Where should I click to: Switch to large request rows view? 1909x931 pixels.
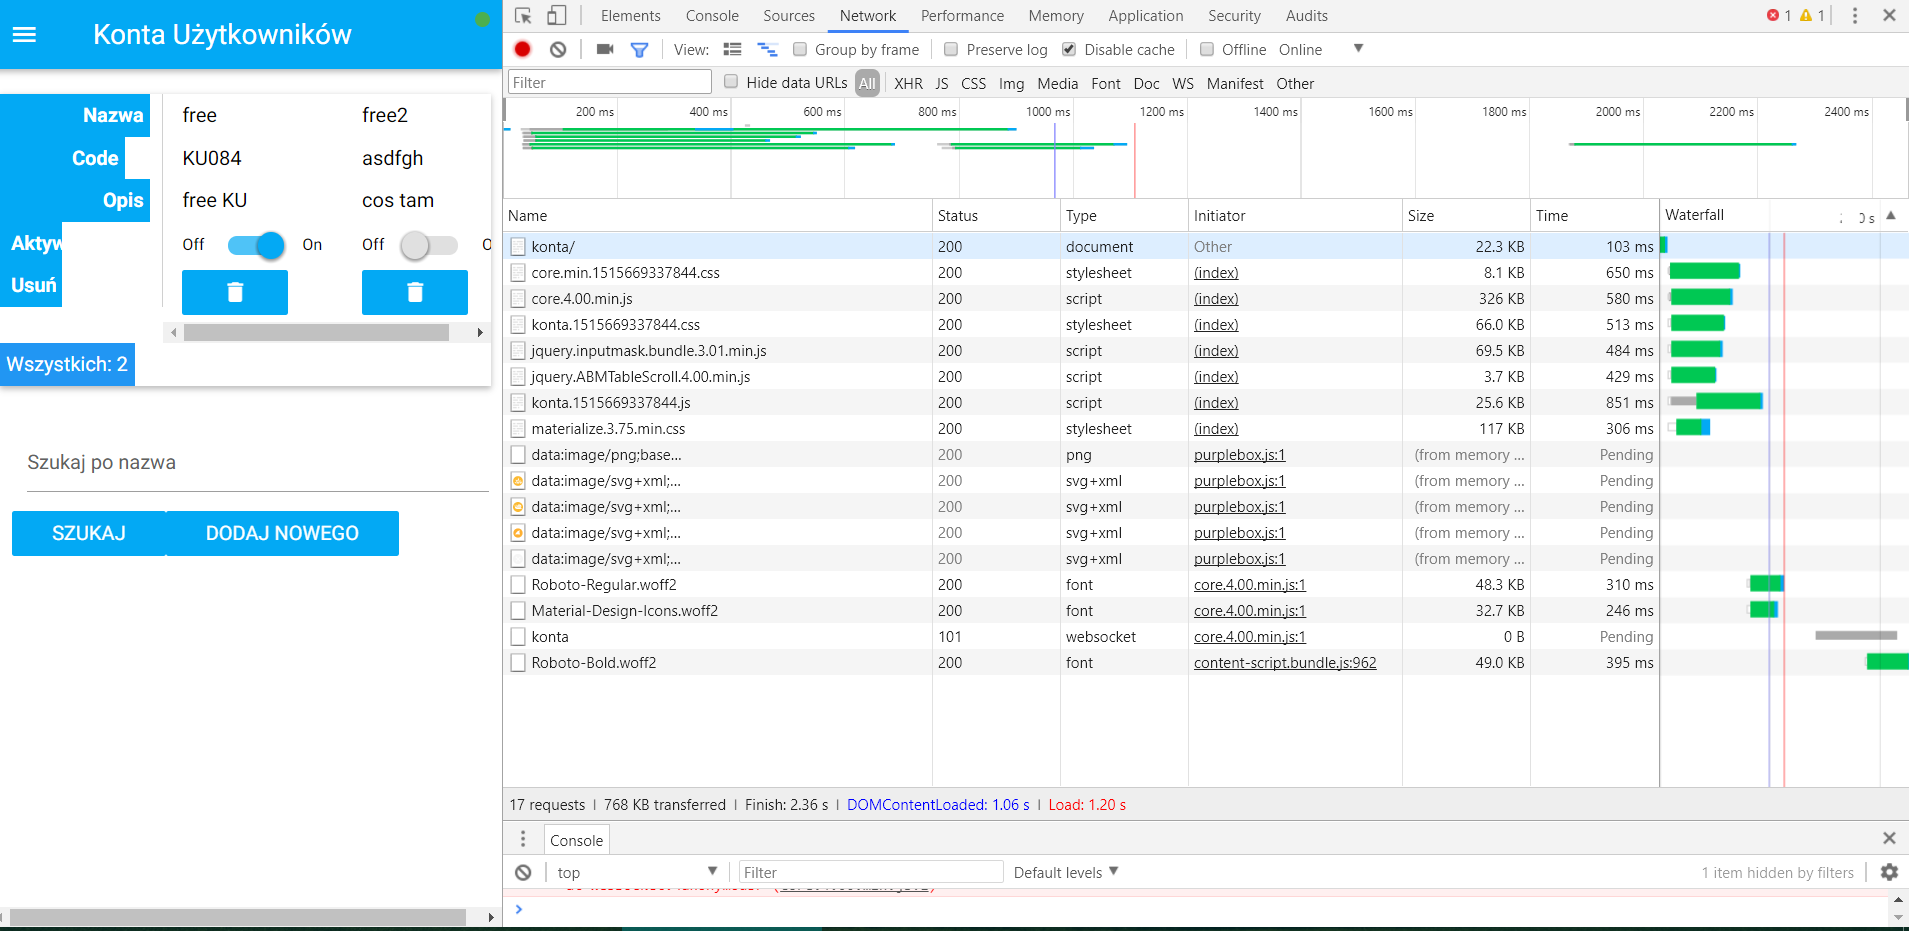(x=732, y=49)
